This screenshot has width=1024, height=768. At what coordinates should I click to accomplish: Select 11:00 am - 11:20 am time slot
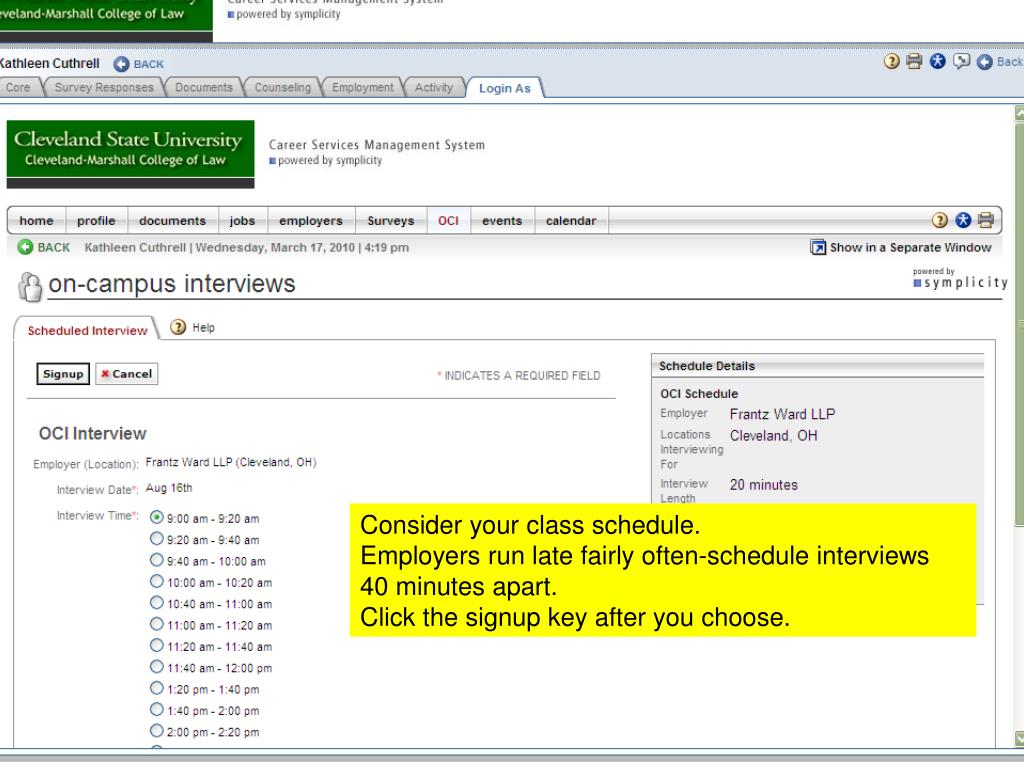[157, 624]
